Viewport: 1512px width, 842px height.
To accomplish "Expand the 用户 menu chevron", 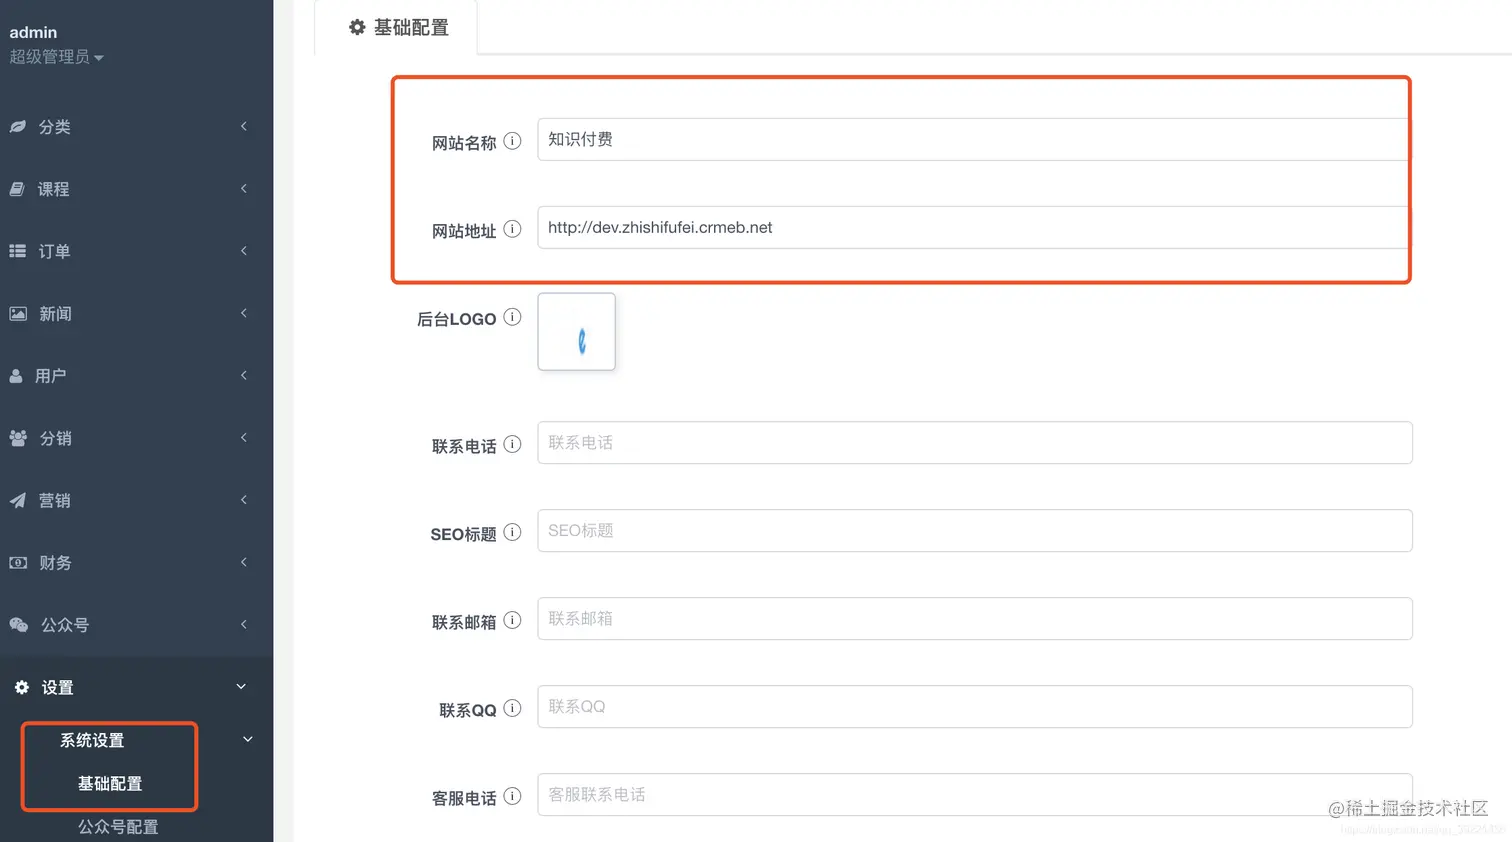I will [x=243, y=375].
